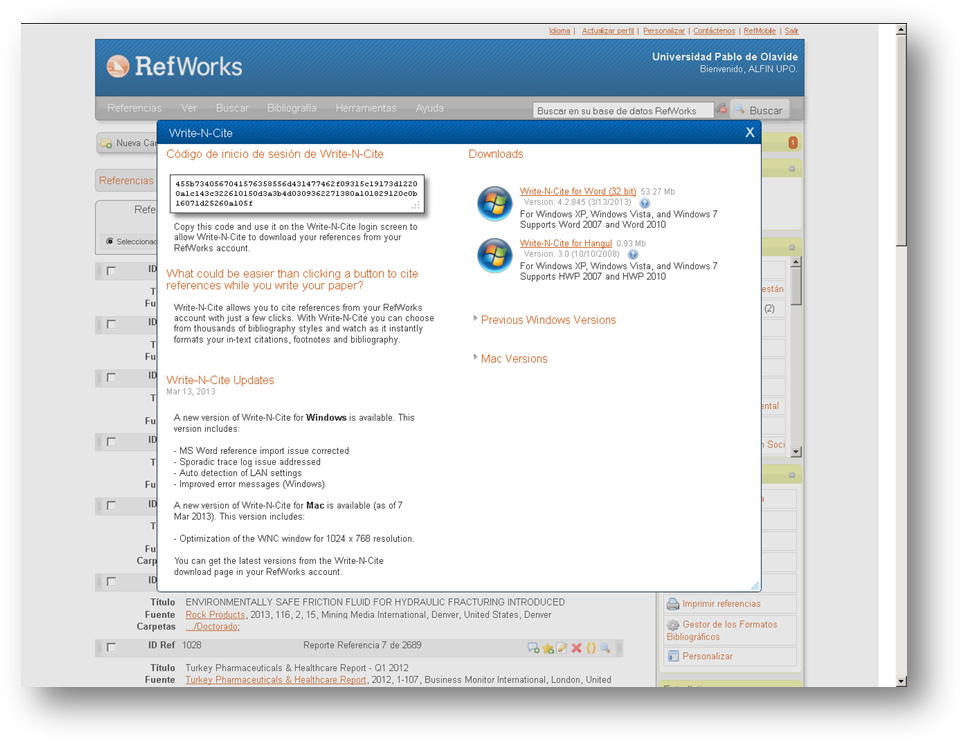The image size is (962, 742).
Task: Click the Salir logout link
Action: 791,31
